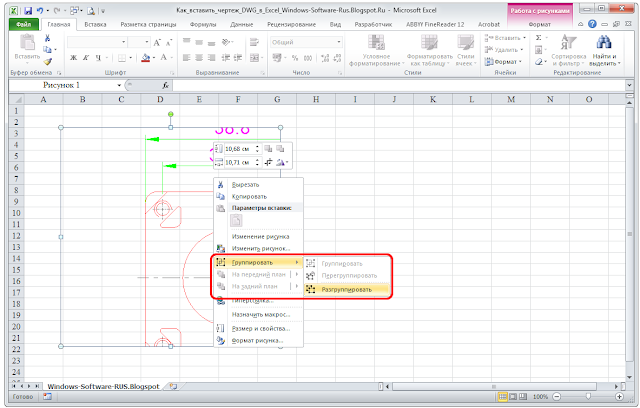Click the Excel Help question mark icon
The width and height of the screenshot is (640, 408).
point(592,24)
